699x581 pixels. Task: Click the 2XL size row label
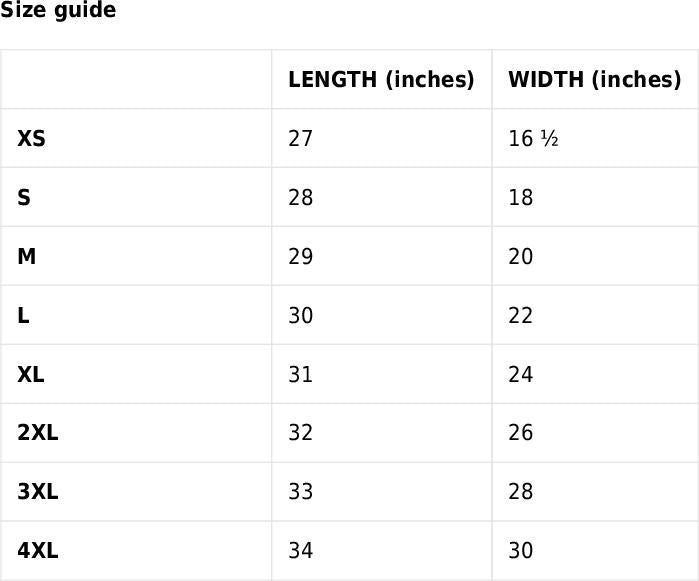pos(38,433)
